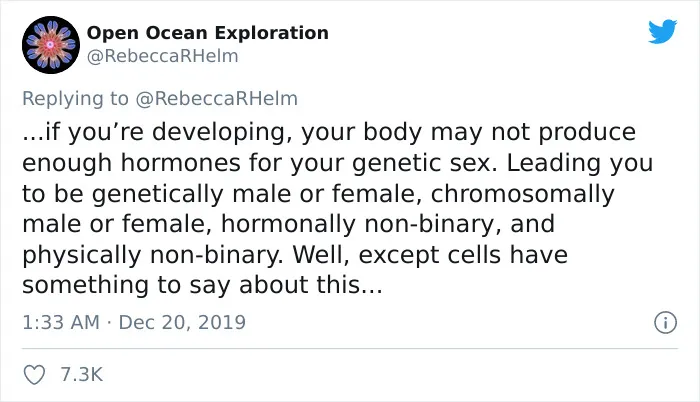
Task: Open the 1:33 AM timestamp link
Action: [x=61, y=322]
